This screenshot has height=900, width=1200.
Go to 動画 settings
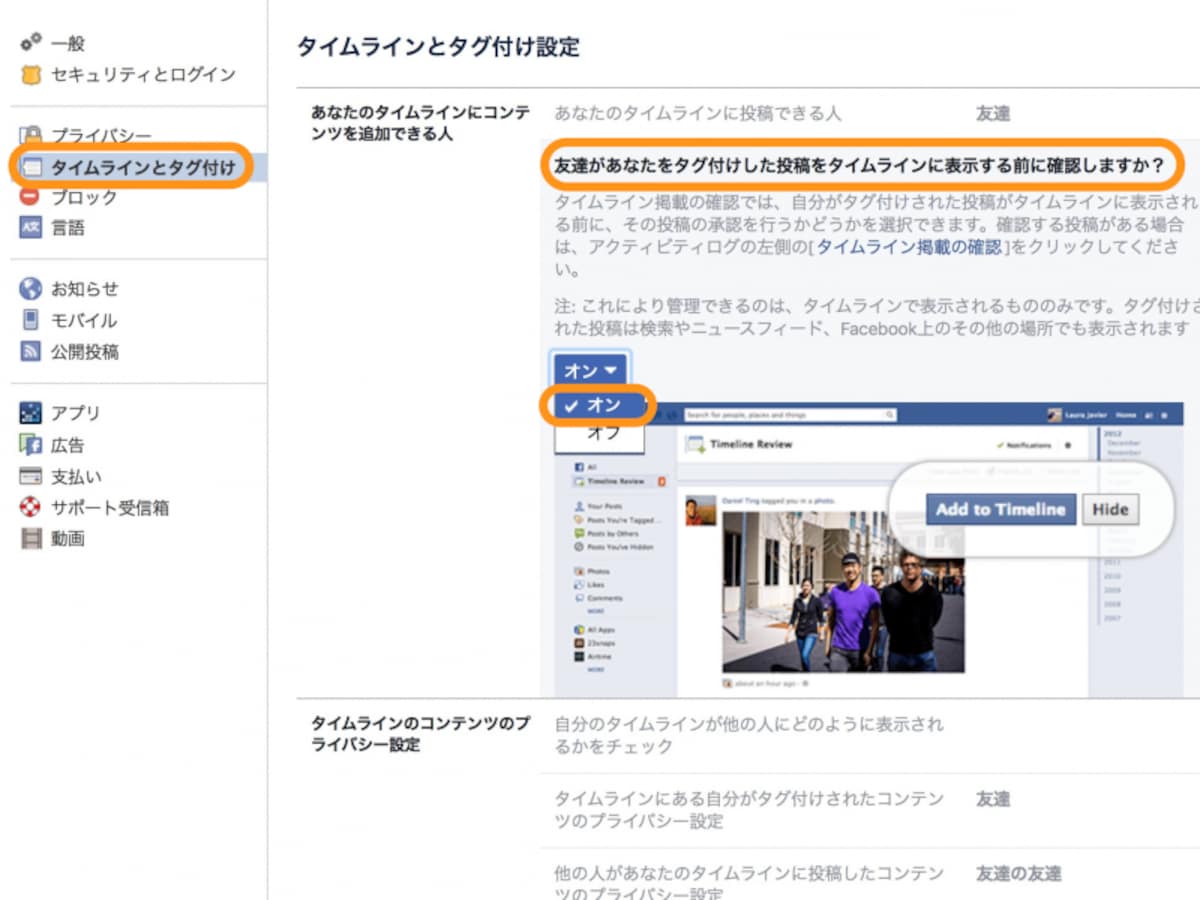pyautogui.click(x=68, y=538)
